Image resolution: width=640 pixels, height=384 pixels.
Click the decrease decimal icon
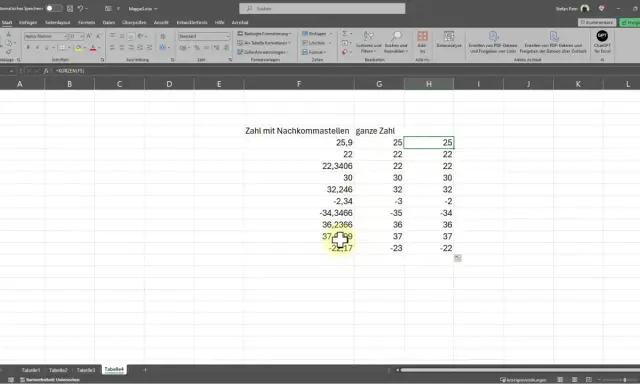pos(226,48)
